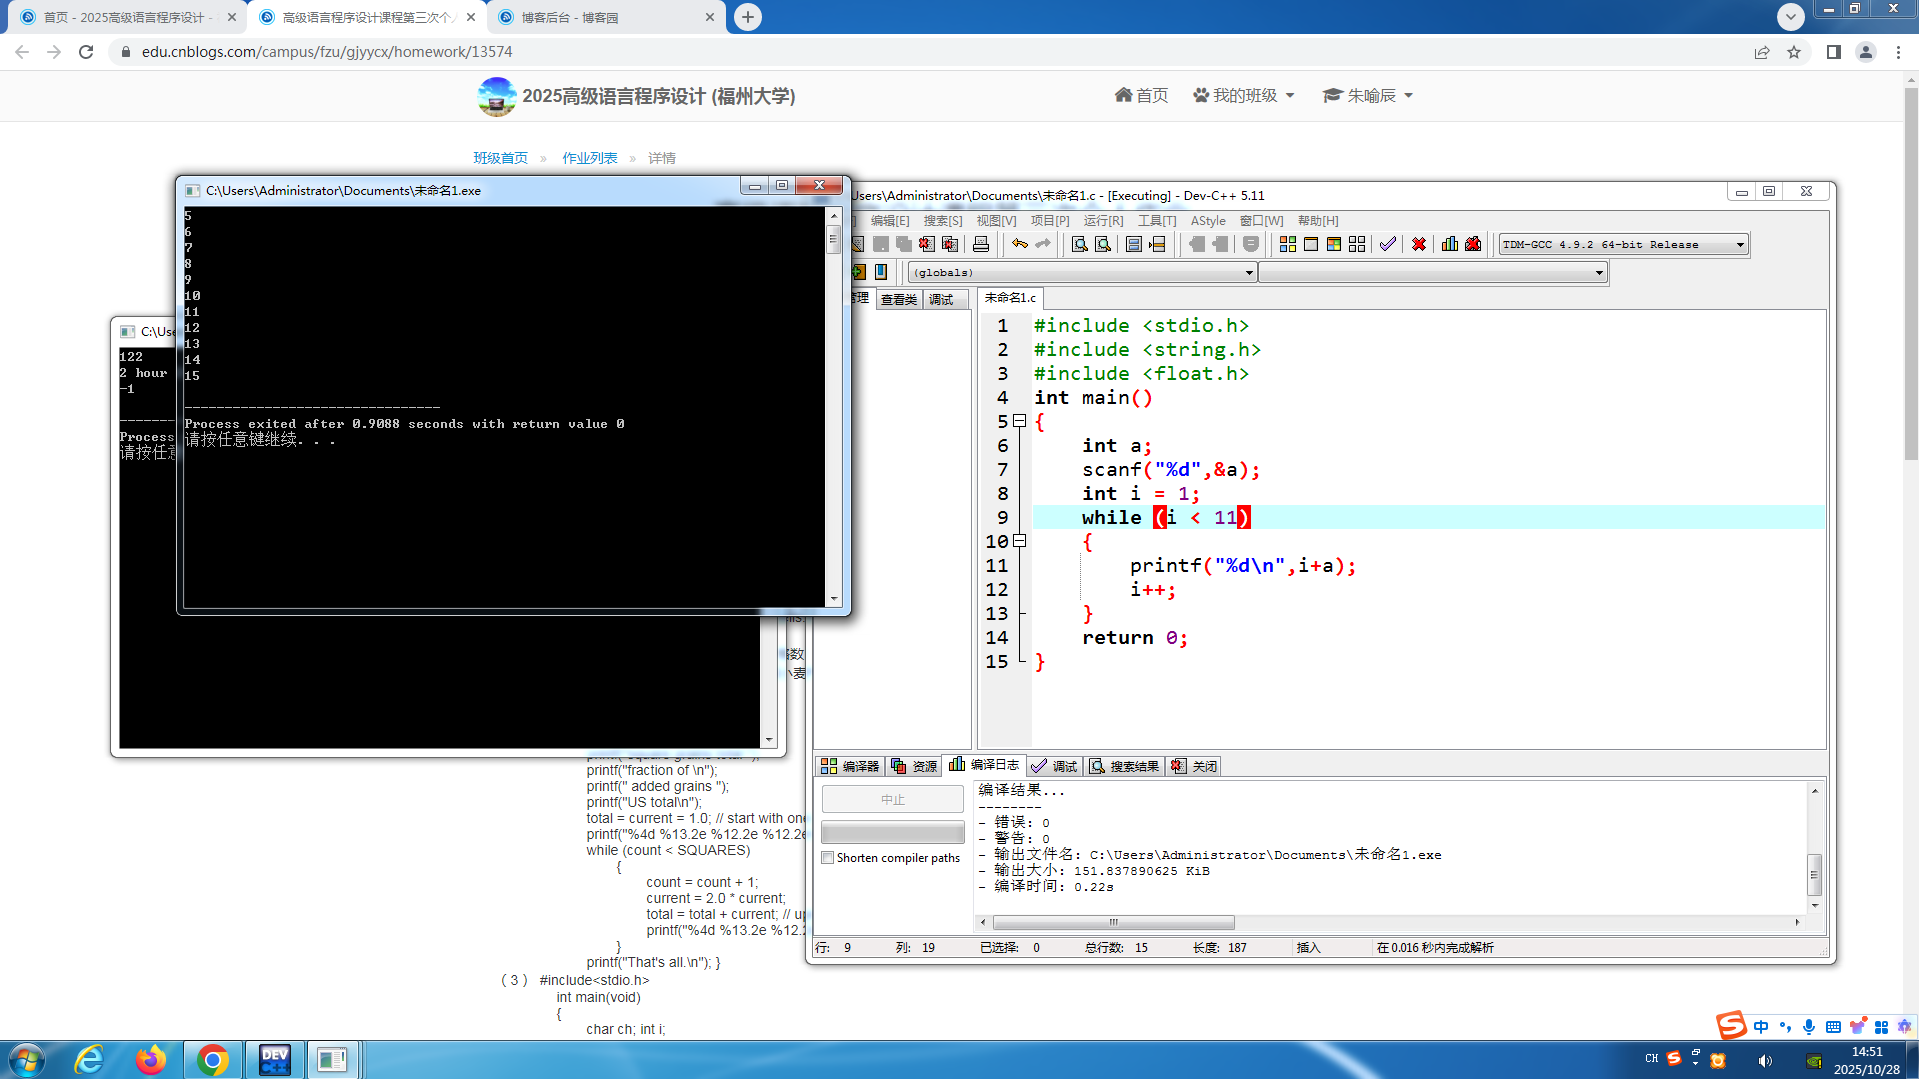Click the Redo arrow in Dev-C++ toolbar
The width and height of the screenshot is (1919, 1079).
click(x=1043, y=244)
